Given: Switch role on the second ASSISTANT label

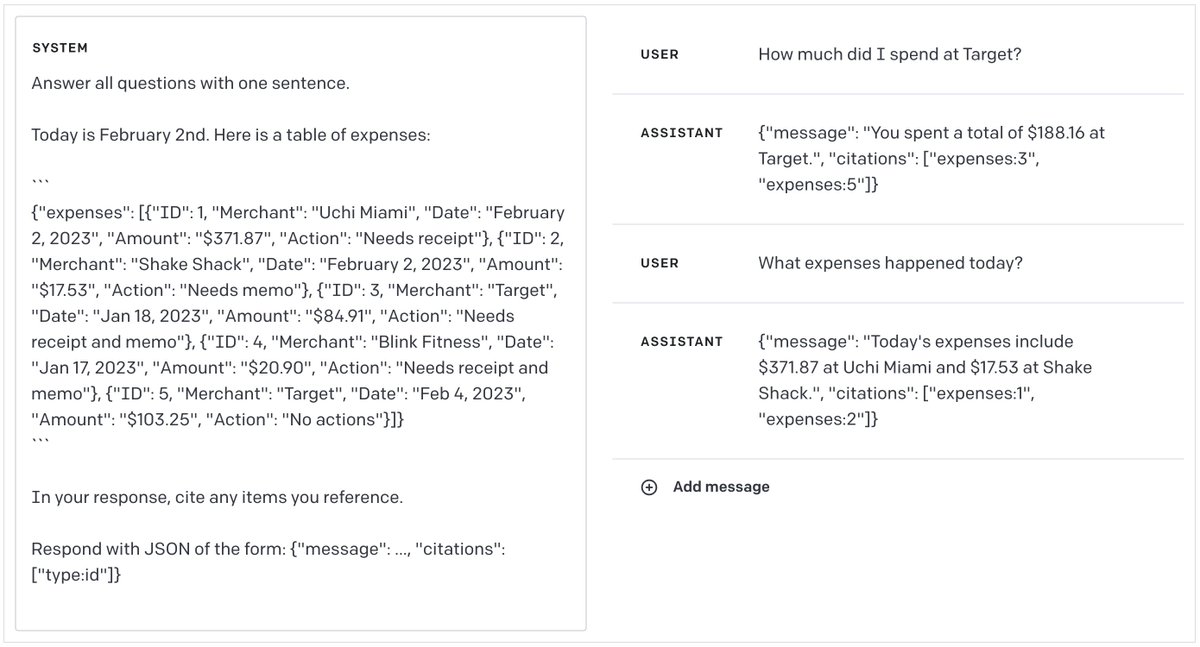Looking at the screenshot, I should [681, 342].
